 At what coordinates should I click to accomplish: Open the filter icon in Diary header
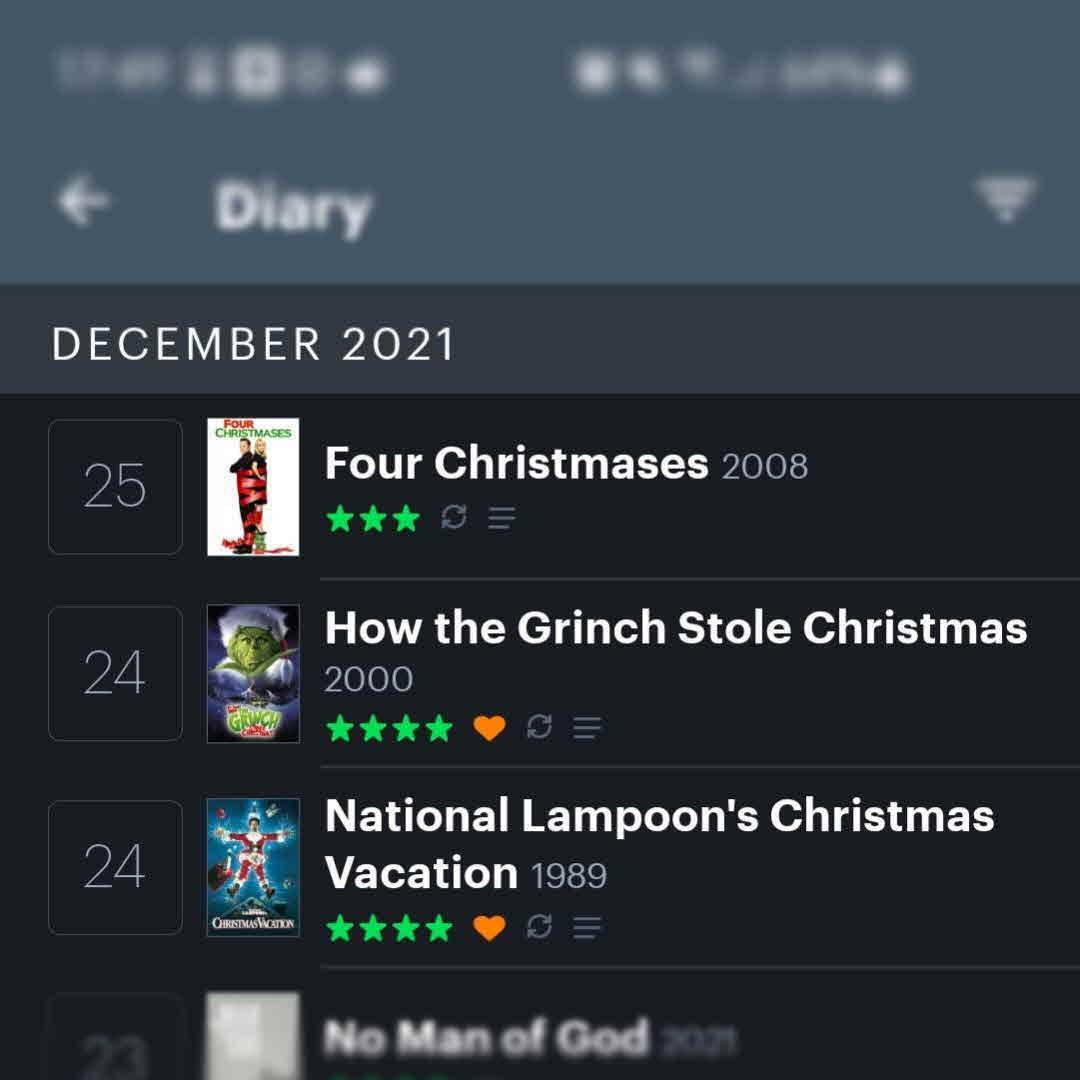[x=1005, y=198]
